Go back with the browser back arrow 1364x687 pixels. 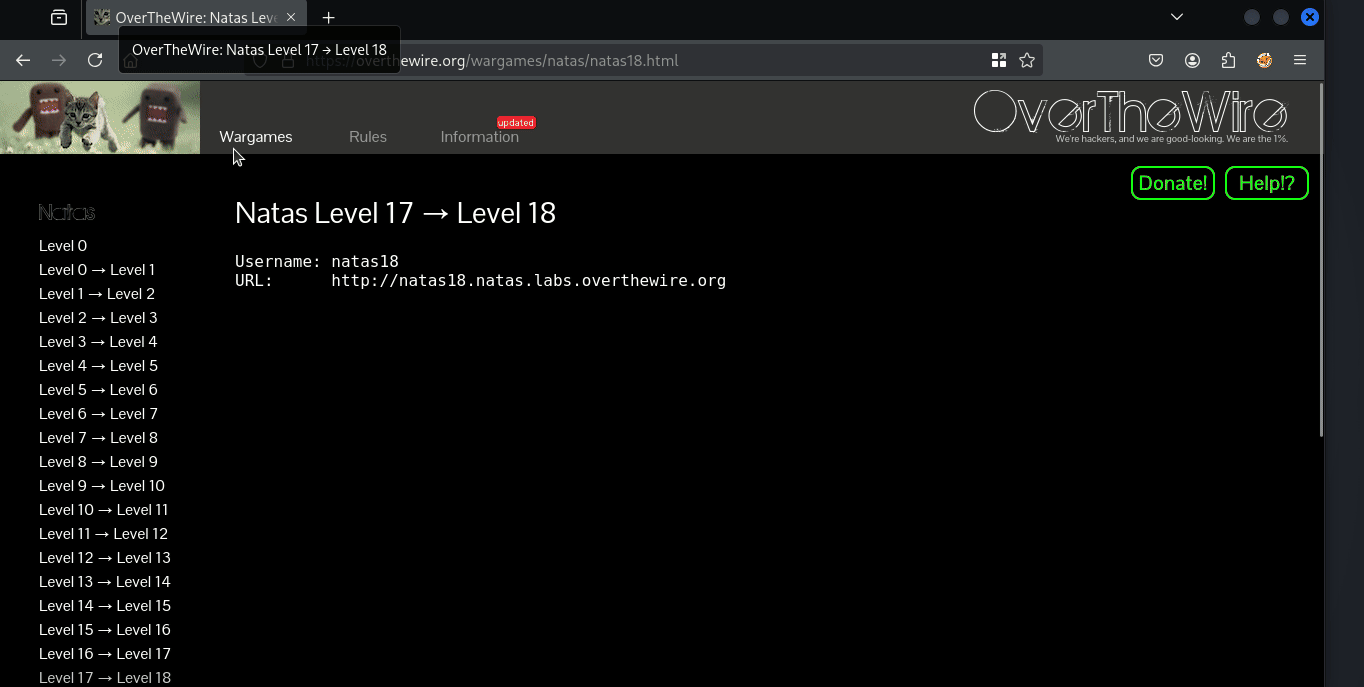[23, 60]
